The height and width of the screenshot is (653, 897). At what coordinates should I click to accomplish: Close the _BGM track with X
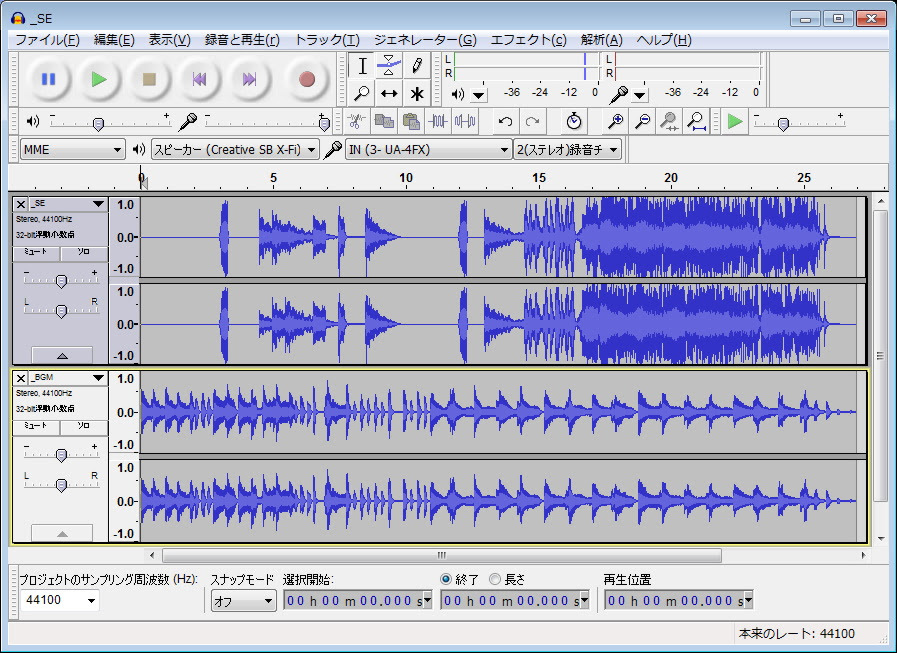21,378
